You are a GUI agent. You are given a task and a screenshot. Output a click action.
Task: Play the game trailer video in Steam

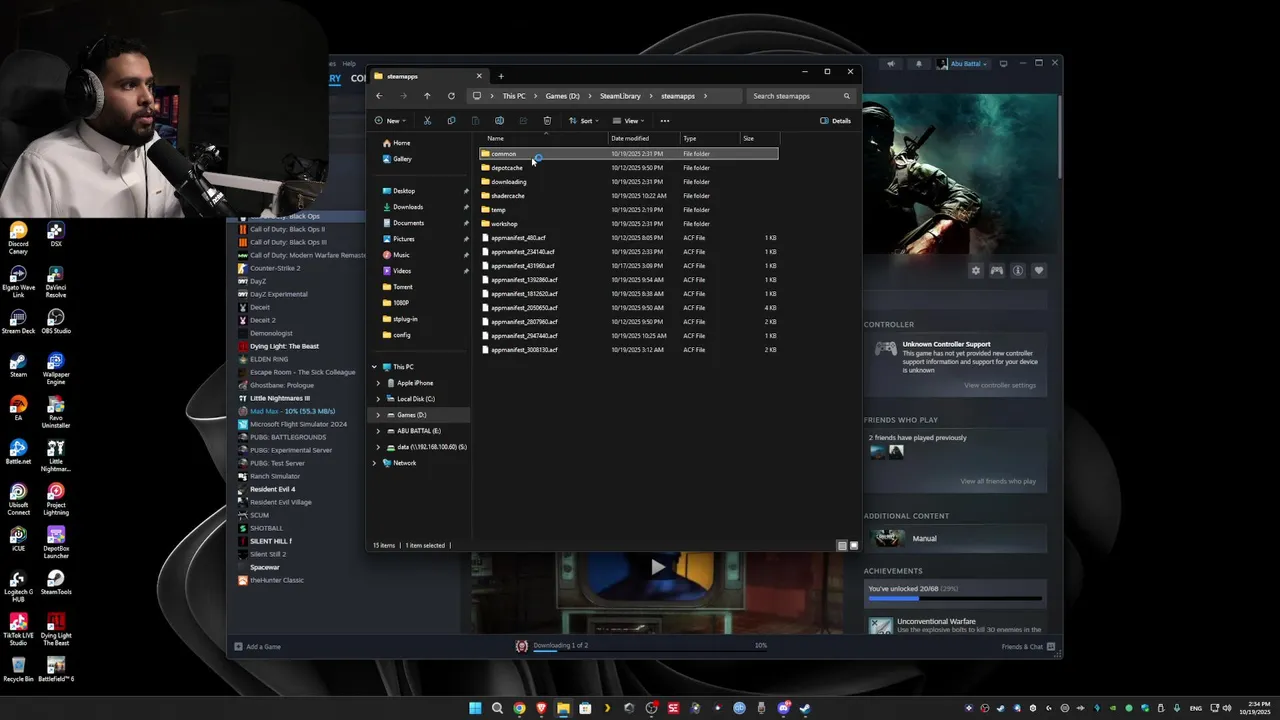[657, 567]
